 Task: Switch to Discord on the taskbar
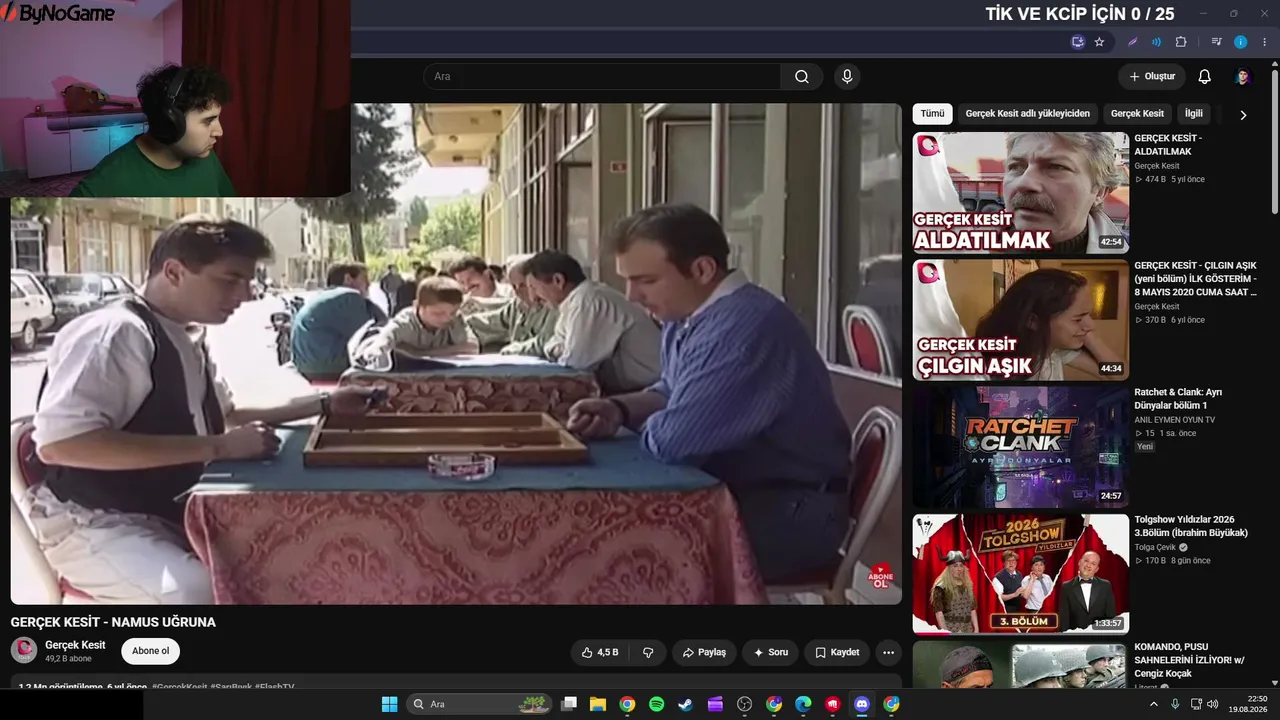pyautogui.click(x=862, y=704)
